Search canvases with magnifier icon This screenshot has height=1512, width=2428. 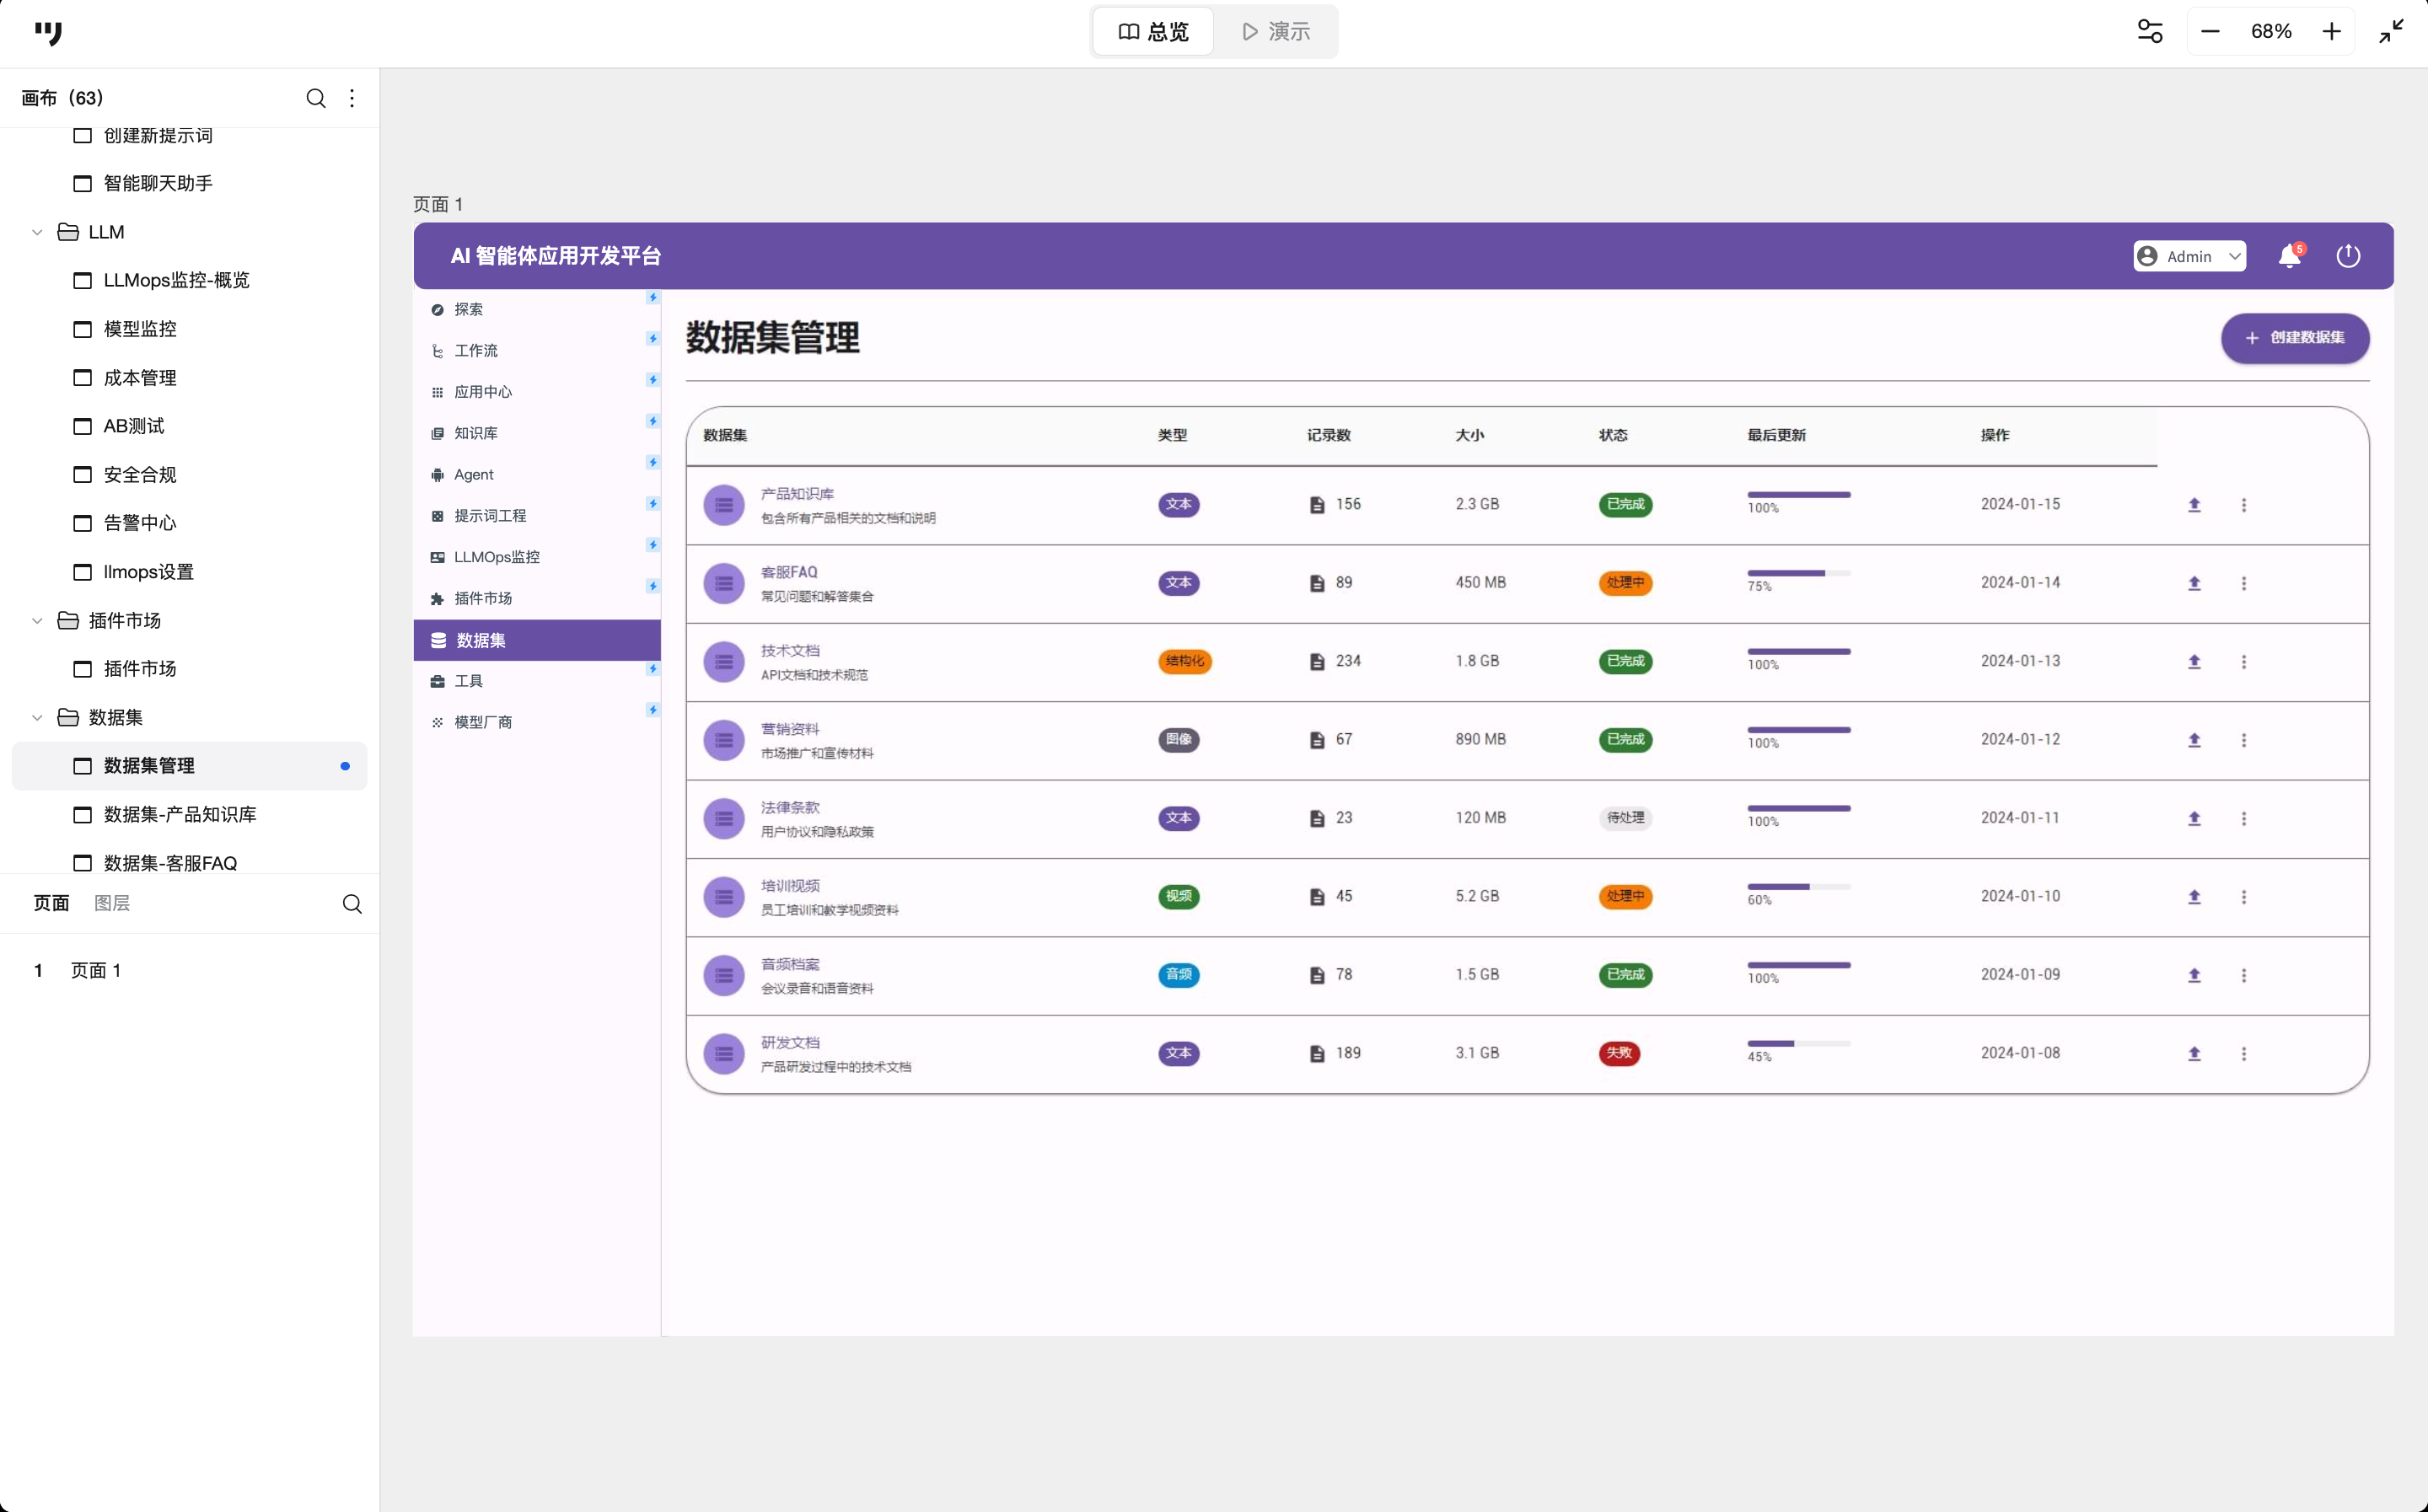316,98
